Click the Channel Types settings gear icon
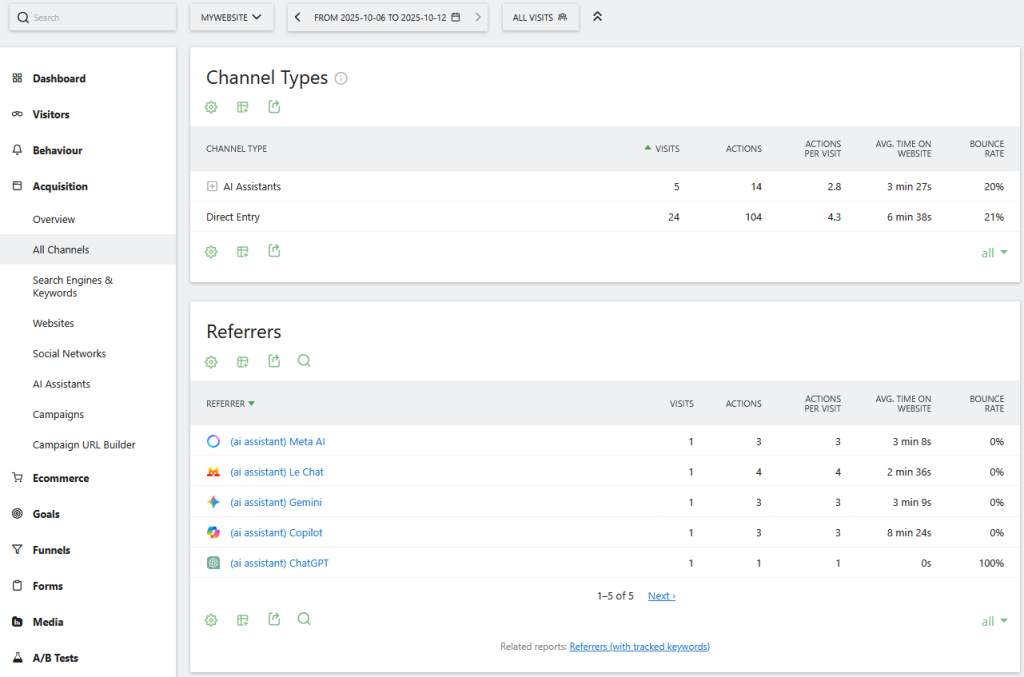This screenshot has width=1024, height=677. (211, 108)
